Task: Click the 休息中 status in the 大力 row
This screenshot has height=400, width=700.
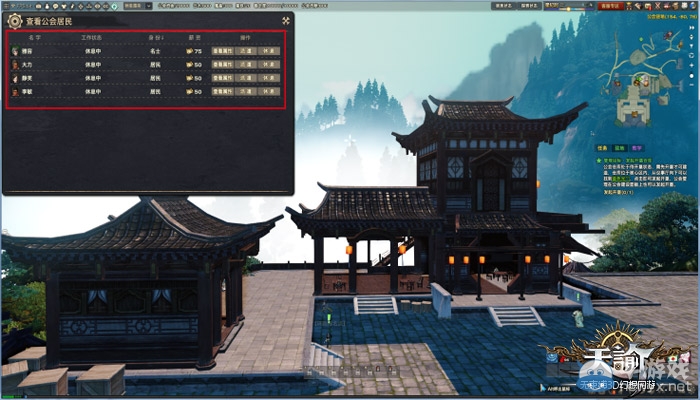Action: pos(93,65)
